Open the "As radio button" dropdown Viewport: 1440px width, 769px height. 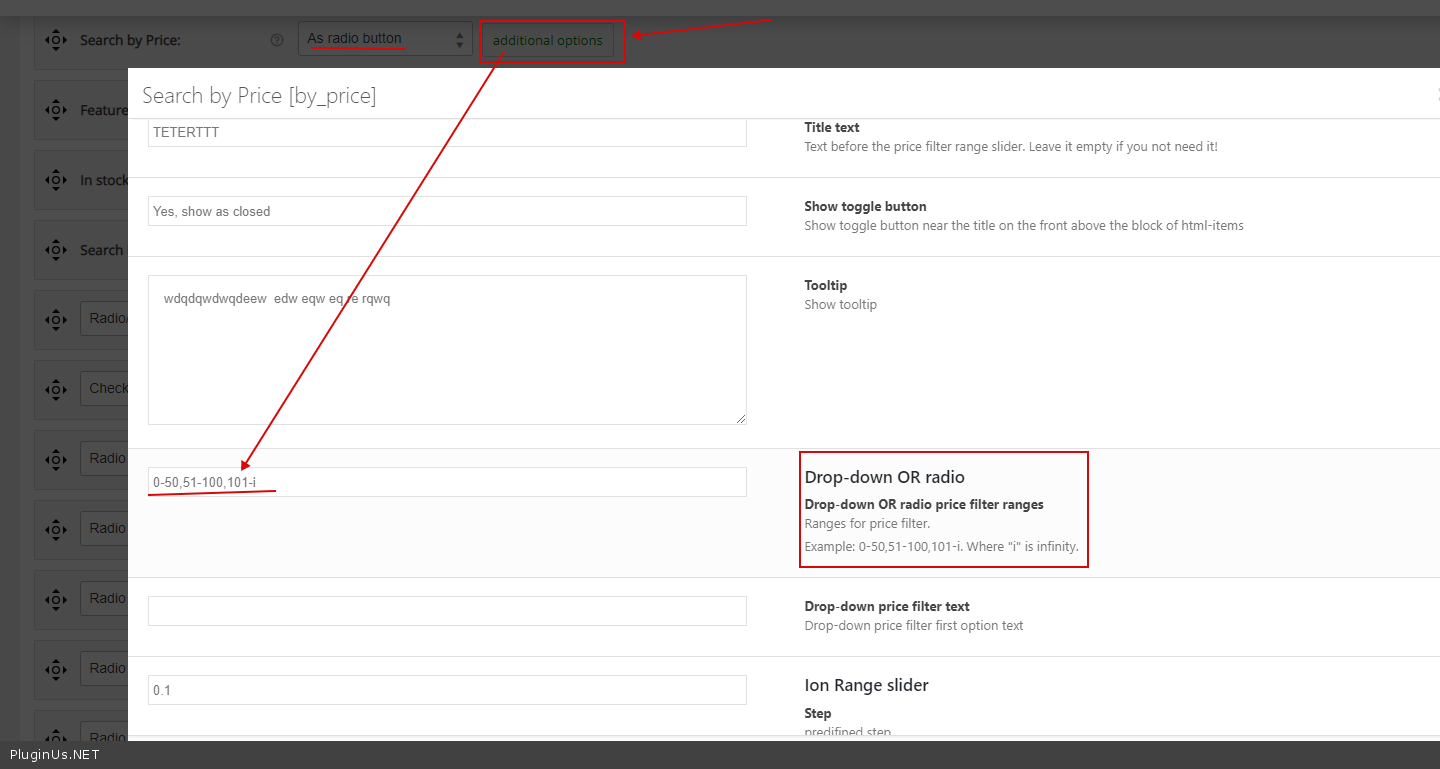point(385,40)
